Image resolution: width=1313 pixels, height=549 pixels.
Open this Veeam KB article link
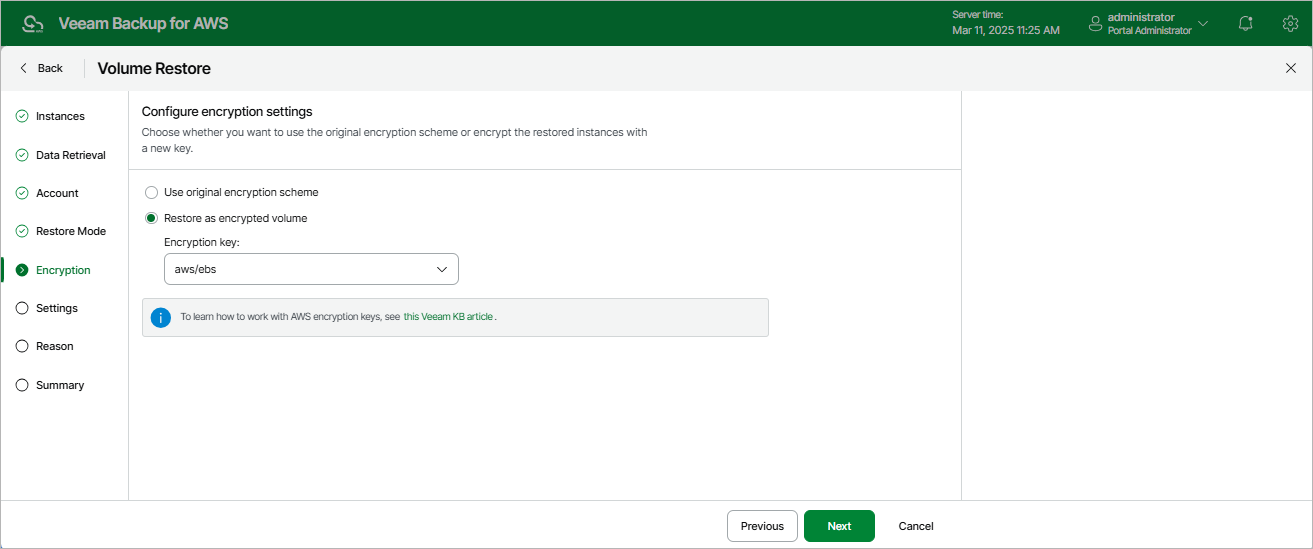448,317
